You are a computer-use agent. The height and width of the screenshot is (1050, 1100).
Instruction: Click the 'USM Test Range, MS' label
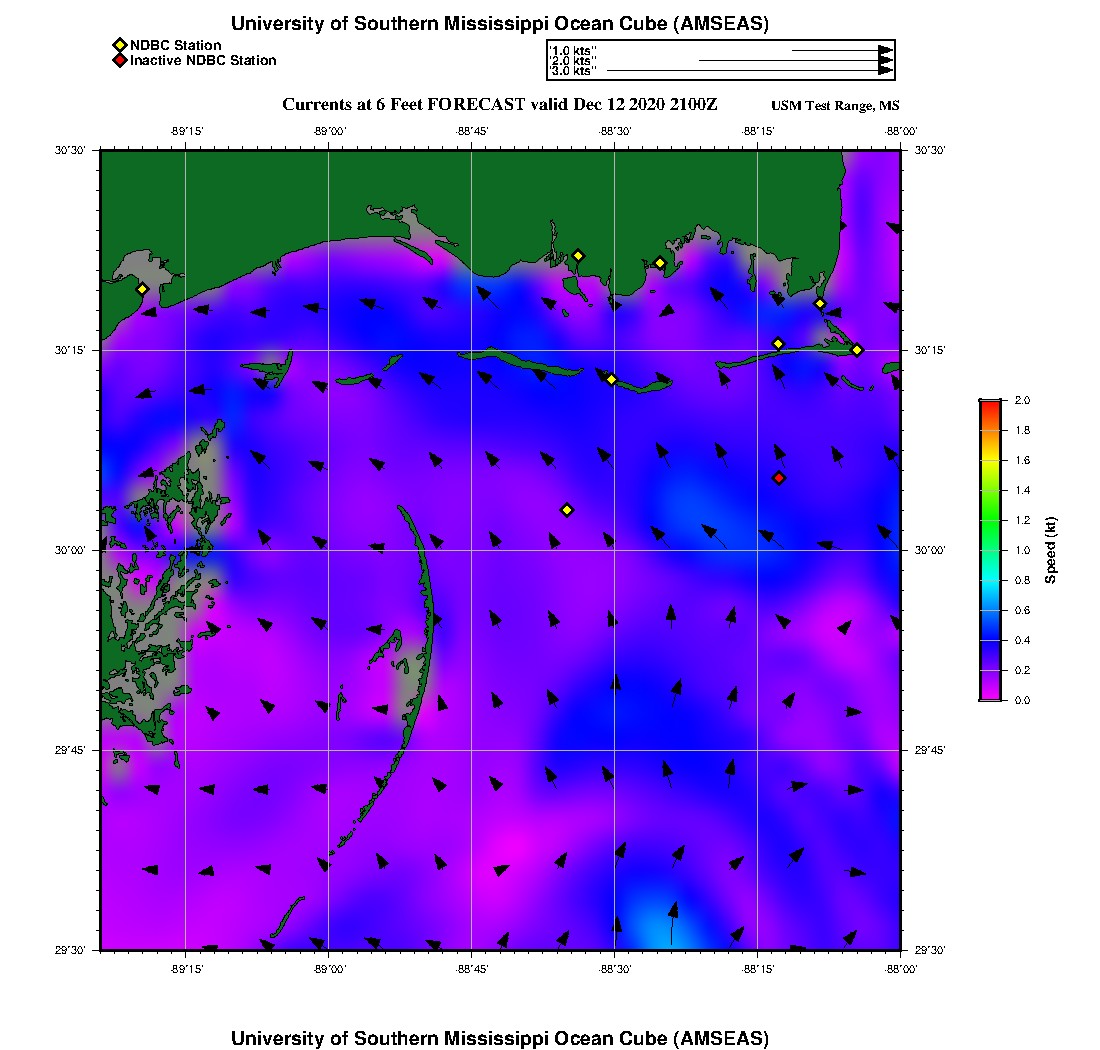pos(835,106)
